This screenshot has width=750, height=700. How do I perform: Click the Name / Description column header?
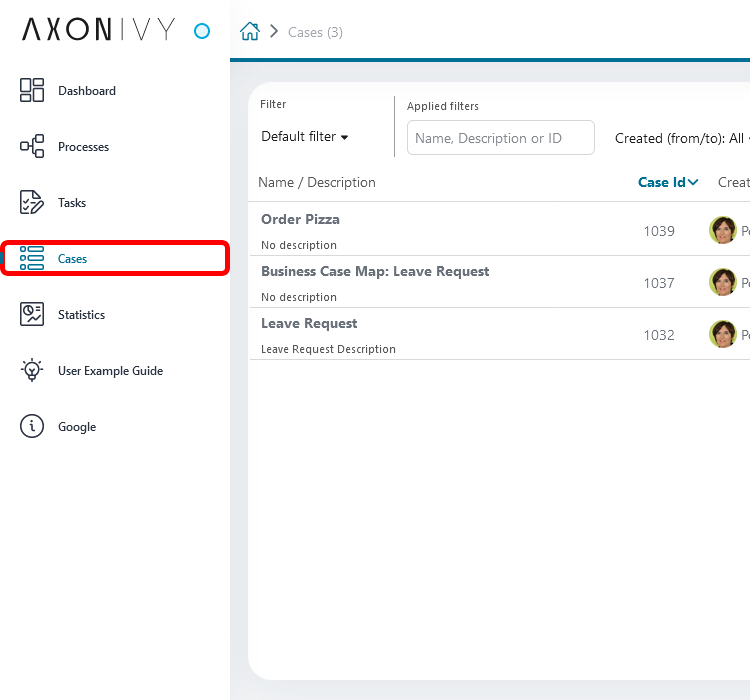[317, 182]
